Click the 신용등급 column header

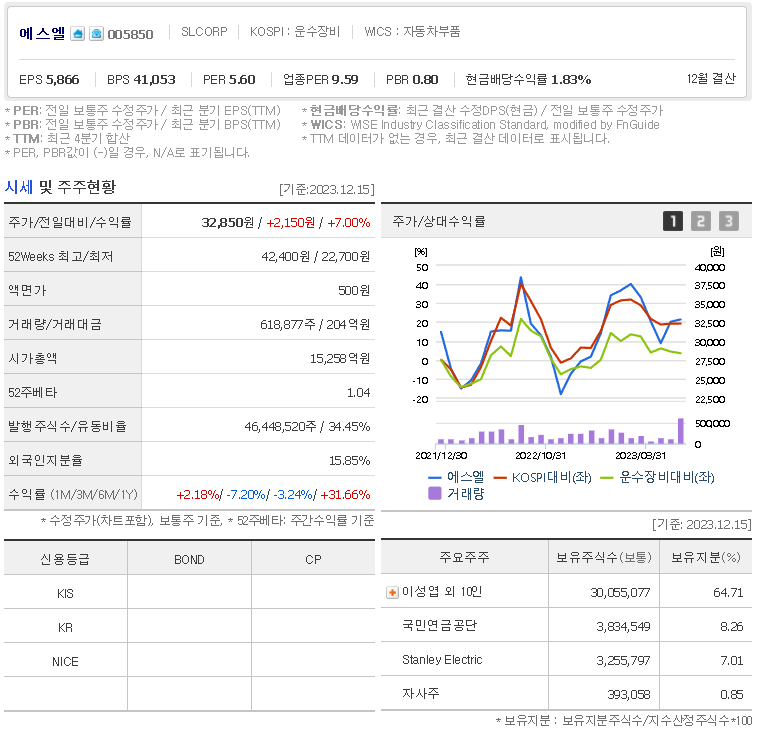[65, 559]
